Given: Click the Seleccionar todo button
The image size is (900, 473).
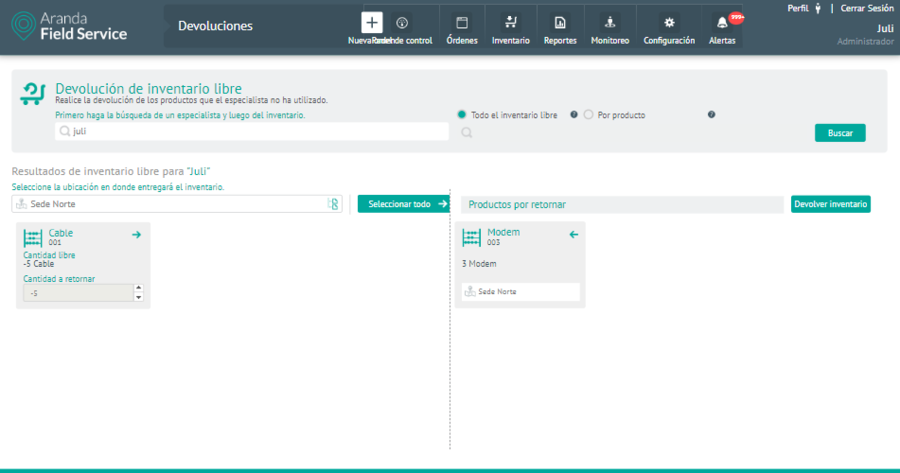Looking at the screenshot, I should [x=403, y=204].
